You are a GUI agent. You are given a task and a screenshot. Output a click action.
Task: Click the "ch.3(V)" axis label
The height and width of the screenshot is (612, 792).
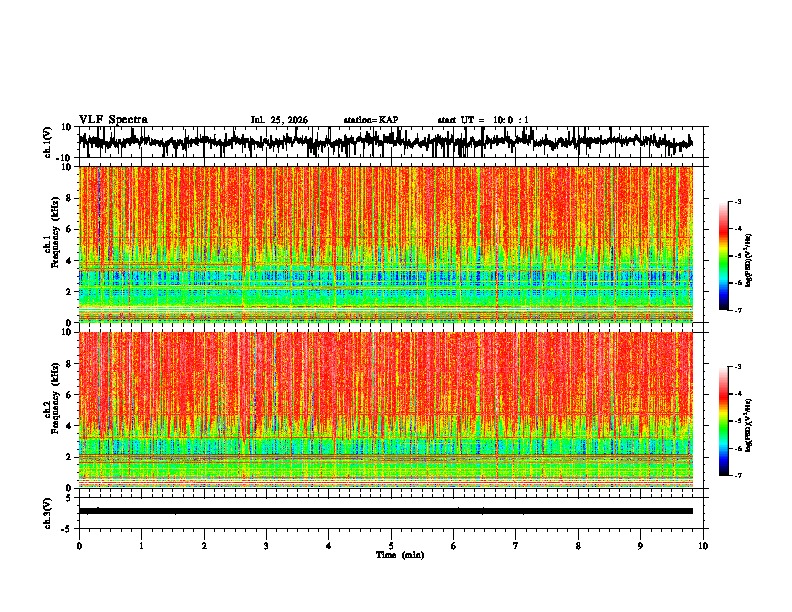[x=48, y=513]
